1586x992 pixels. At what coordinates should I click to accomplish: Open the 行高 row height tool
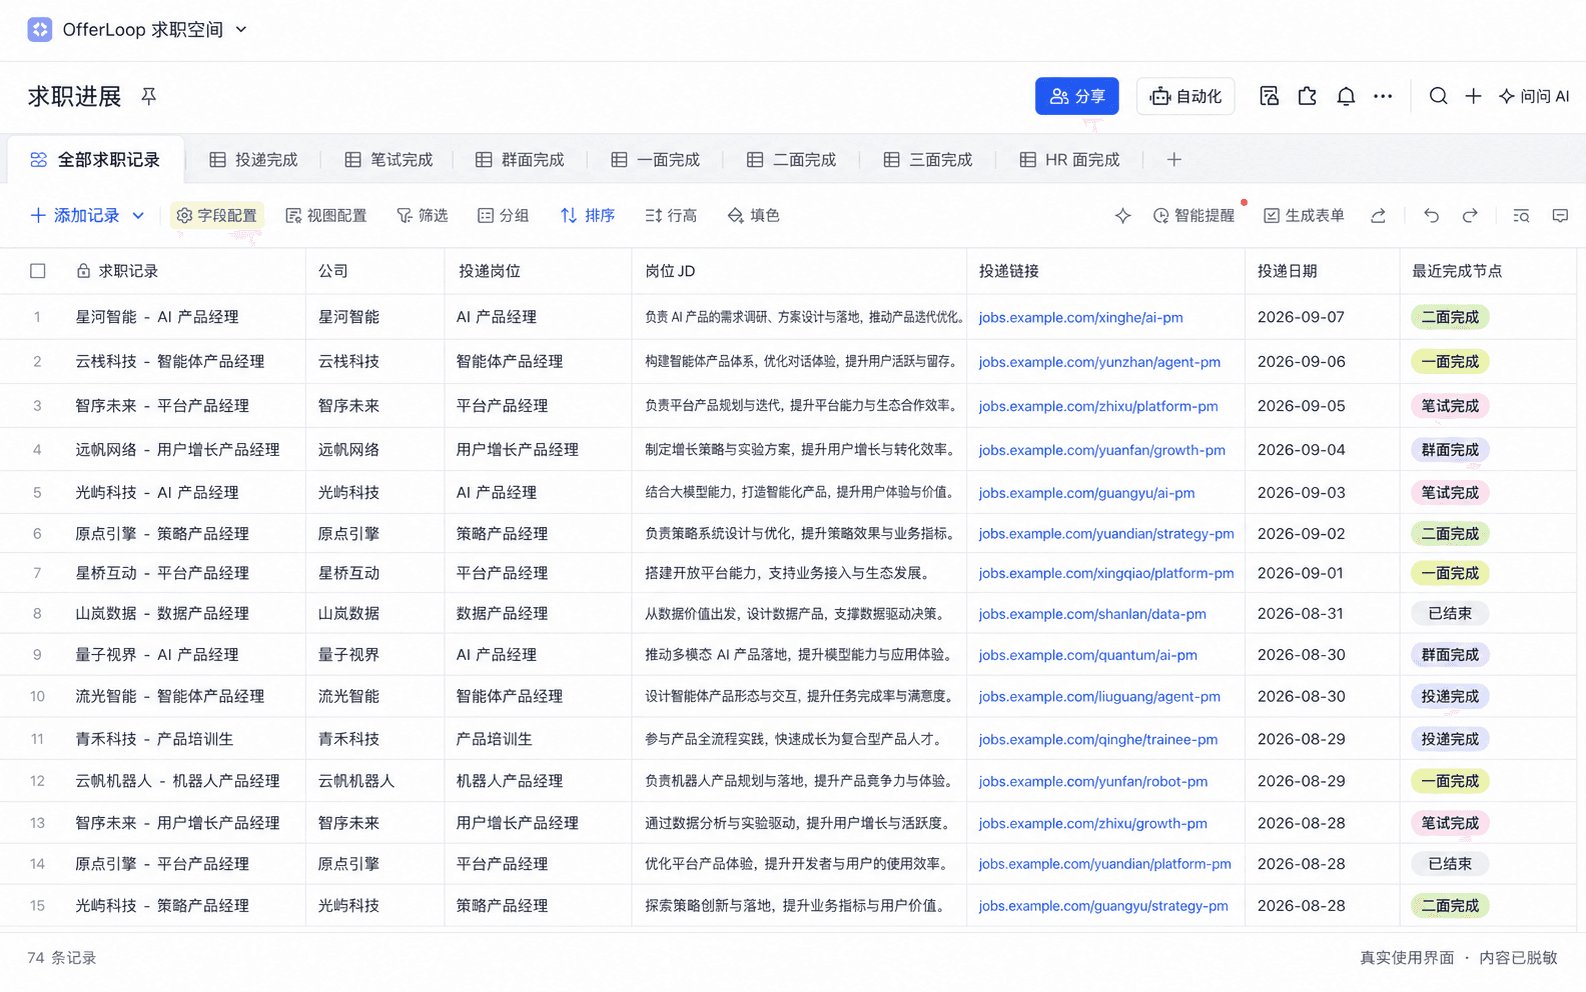(671, 215)
